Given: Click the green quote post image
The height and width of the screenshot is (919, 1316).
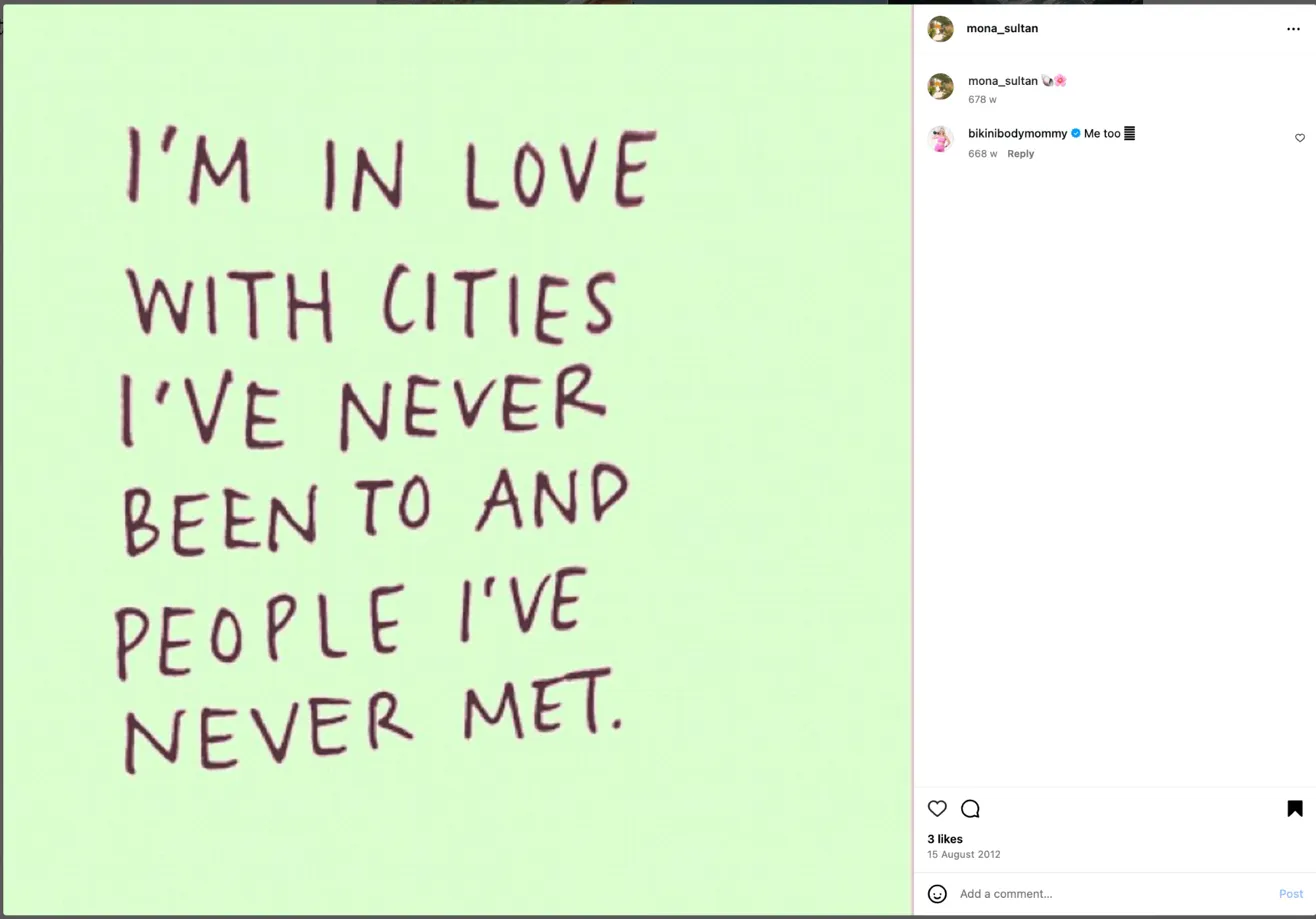Looking at the screenshot, I should point(457,460).
